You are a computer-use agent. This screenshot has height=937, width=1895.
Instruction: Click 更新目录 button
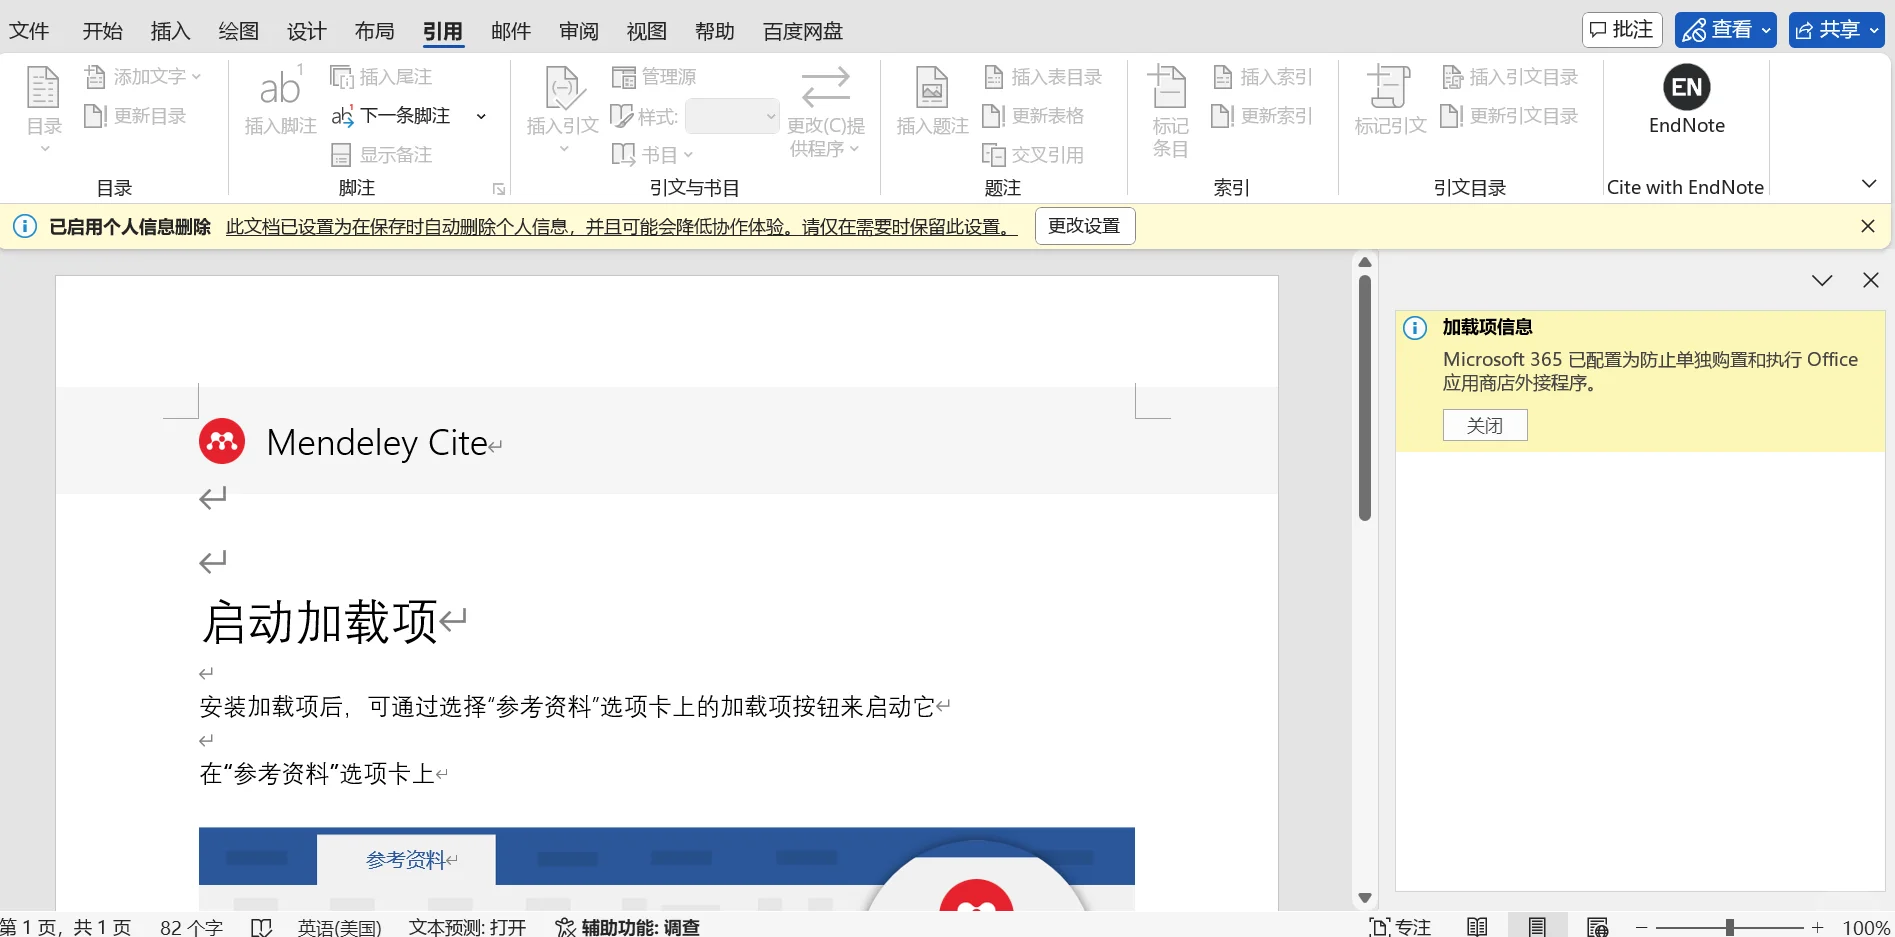click(136, 116)
